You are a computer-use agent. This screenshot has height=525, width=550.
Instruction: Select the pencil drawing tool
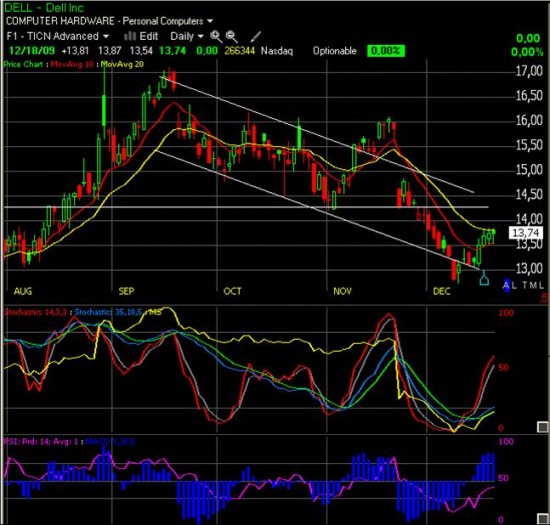[255, 36]
